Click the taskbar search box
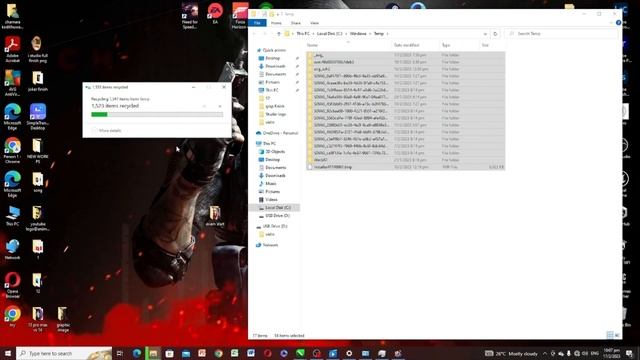Viewport: 640px width, 360px height. [64, 353]
